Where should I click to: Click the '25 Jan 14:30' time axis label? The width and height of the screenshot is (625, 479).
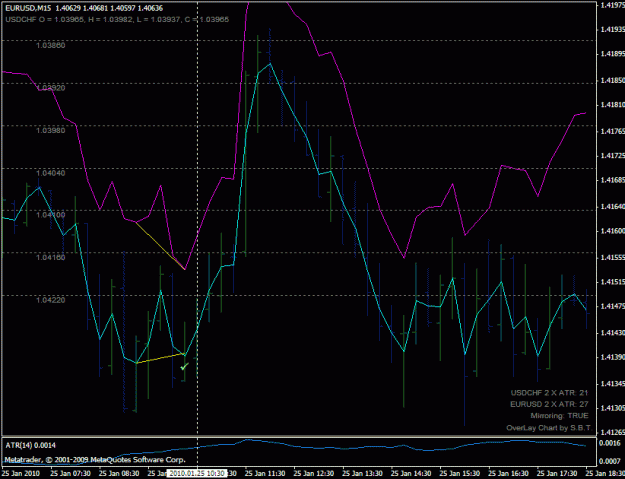coord(411,473)
